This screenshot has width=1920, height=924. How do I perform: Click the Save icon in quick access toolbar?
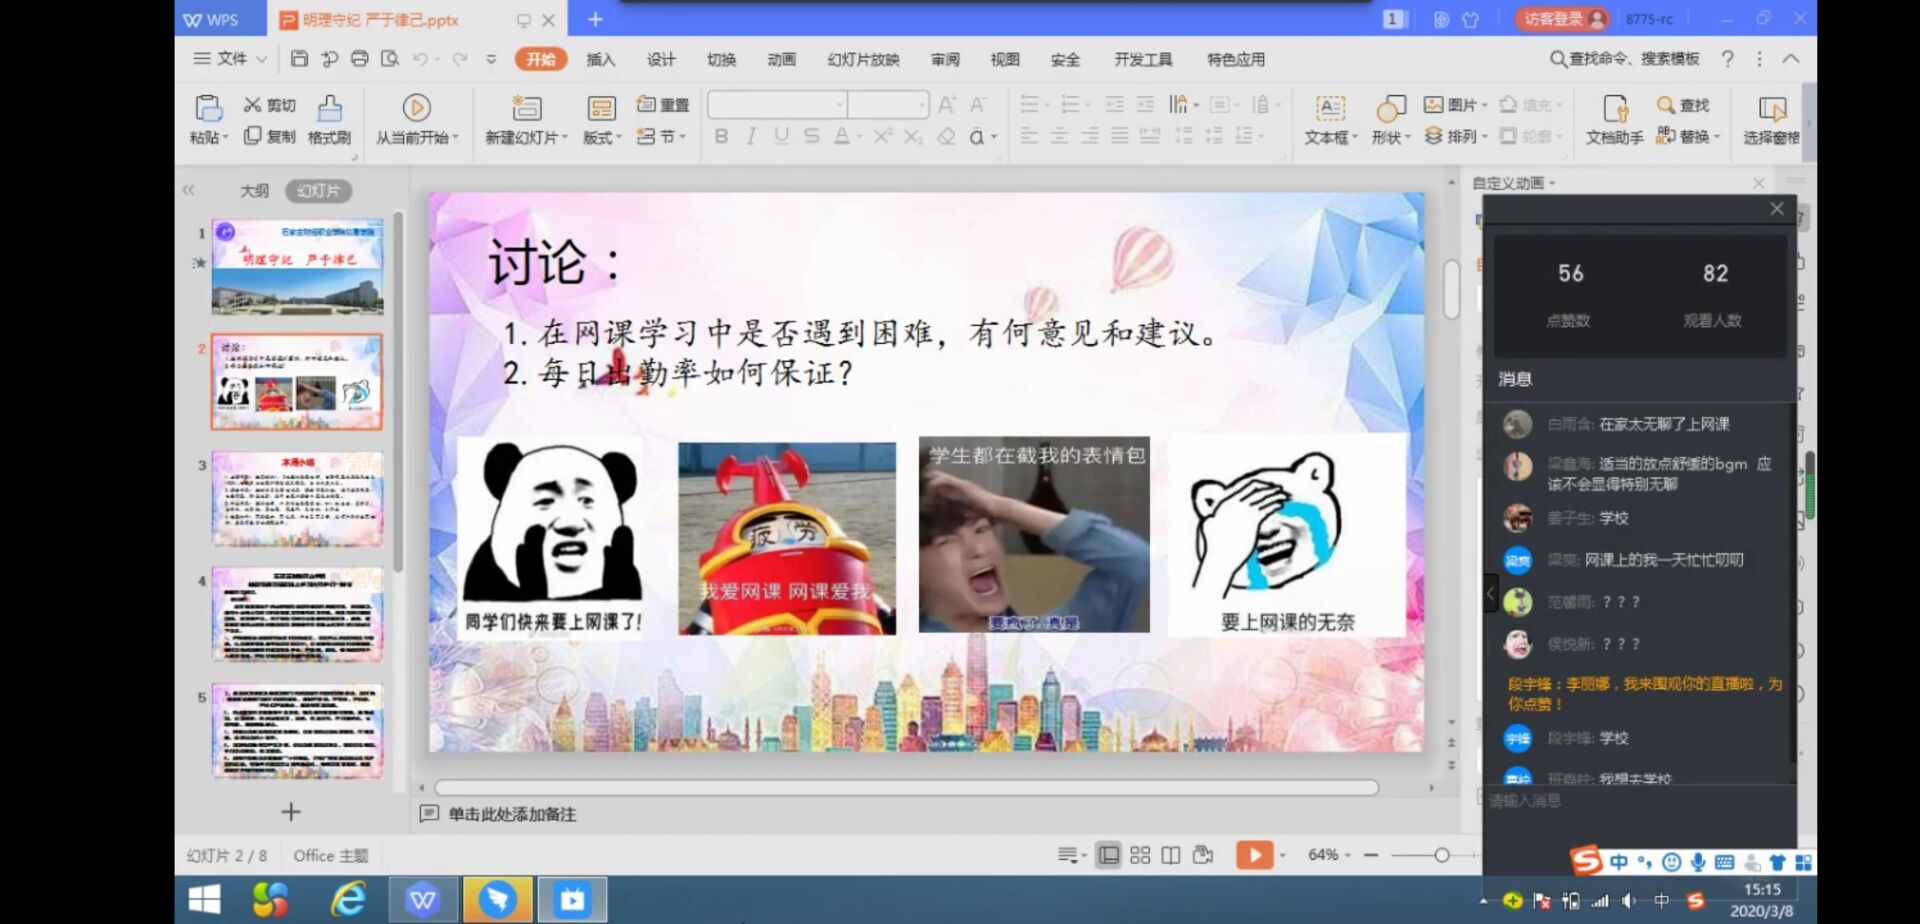[299, 59]
